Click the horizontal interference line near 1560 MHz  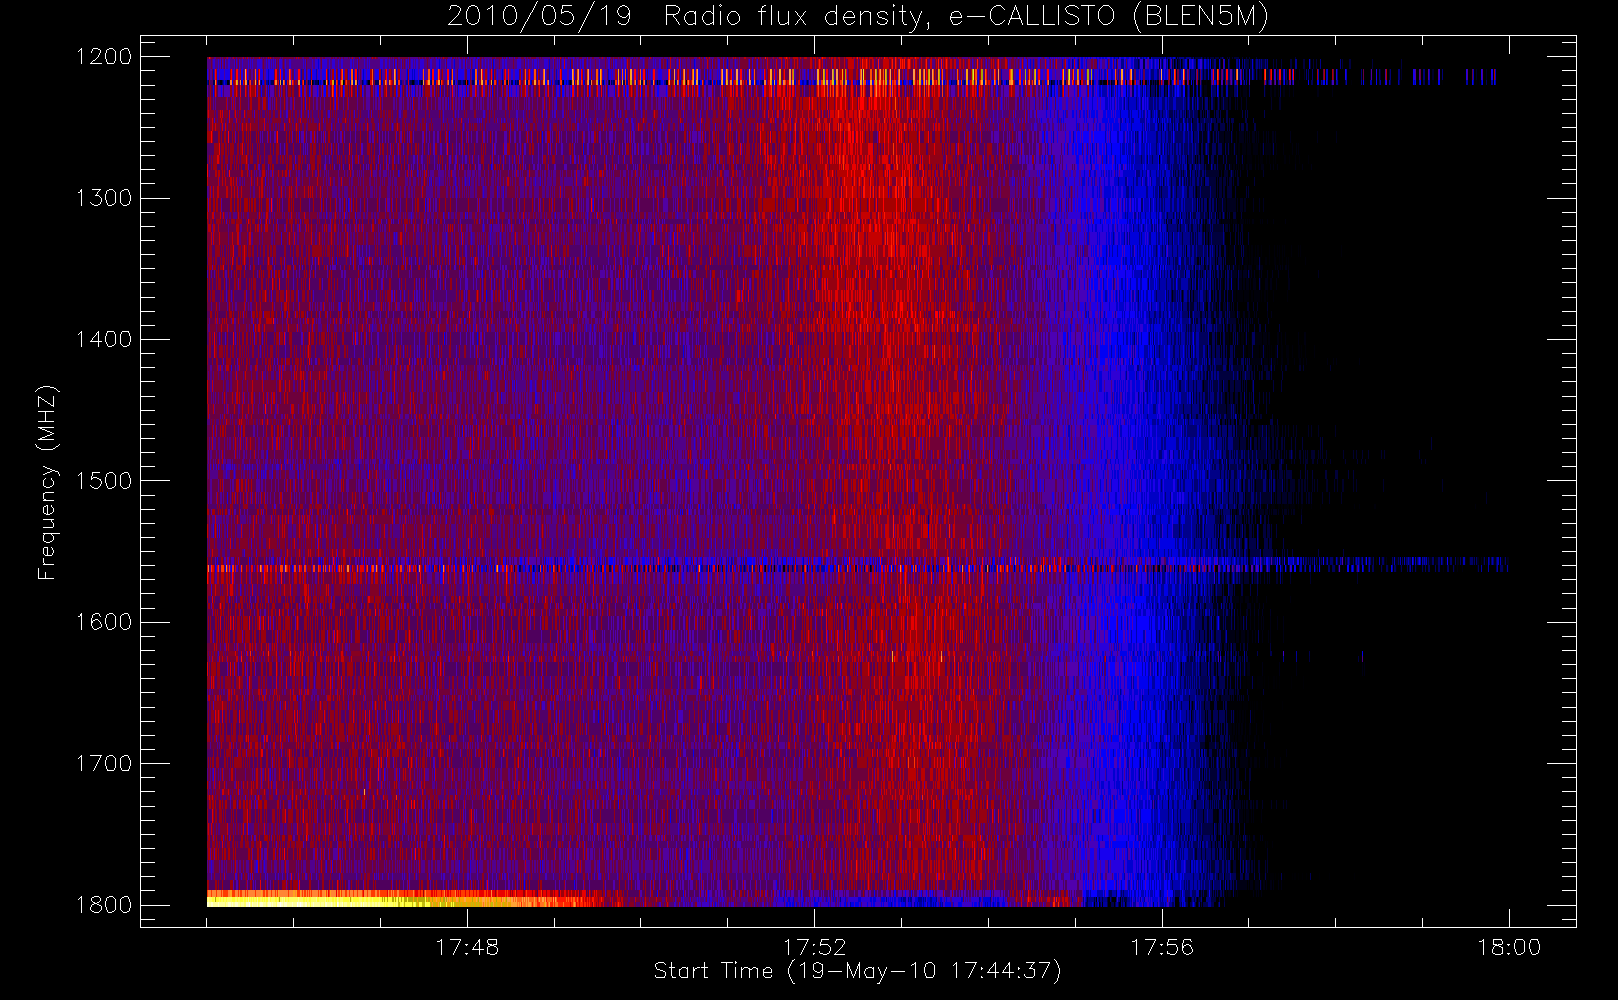855,565
